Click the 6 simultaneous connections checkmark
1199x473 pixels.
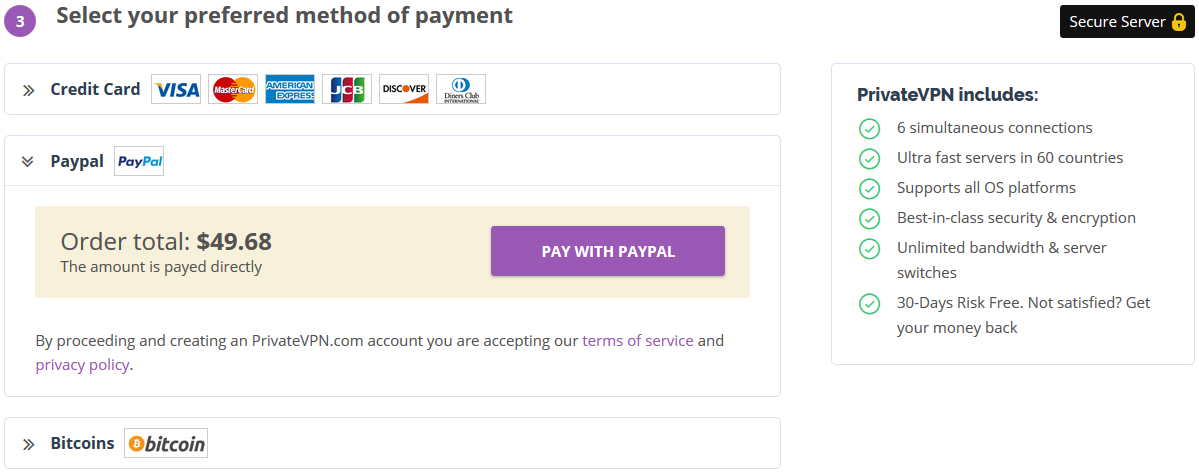(x=869, y=128)
